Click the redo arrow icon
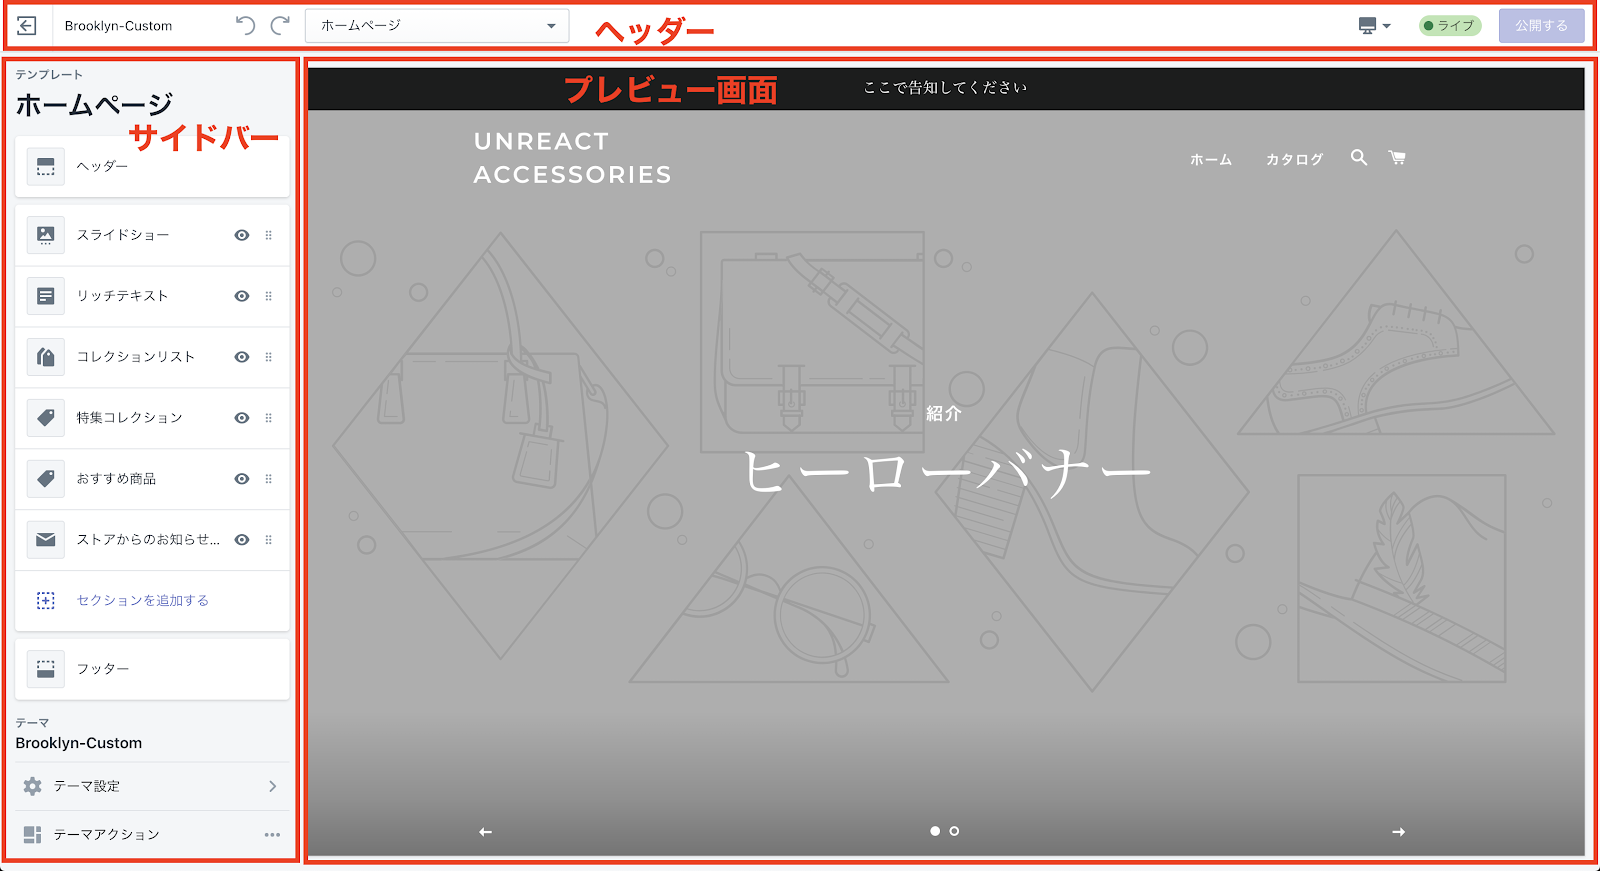Screen dimensions: 1600x871 coord(281,26)
